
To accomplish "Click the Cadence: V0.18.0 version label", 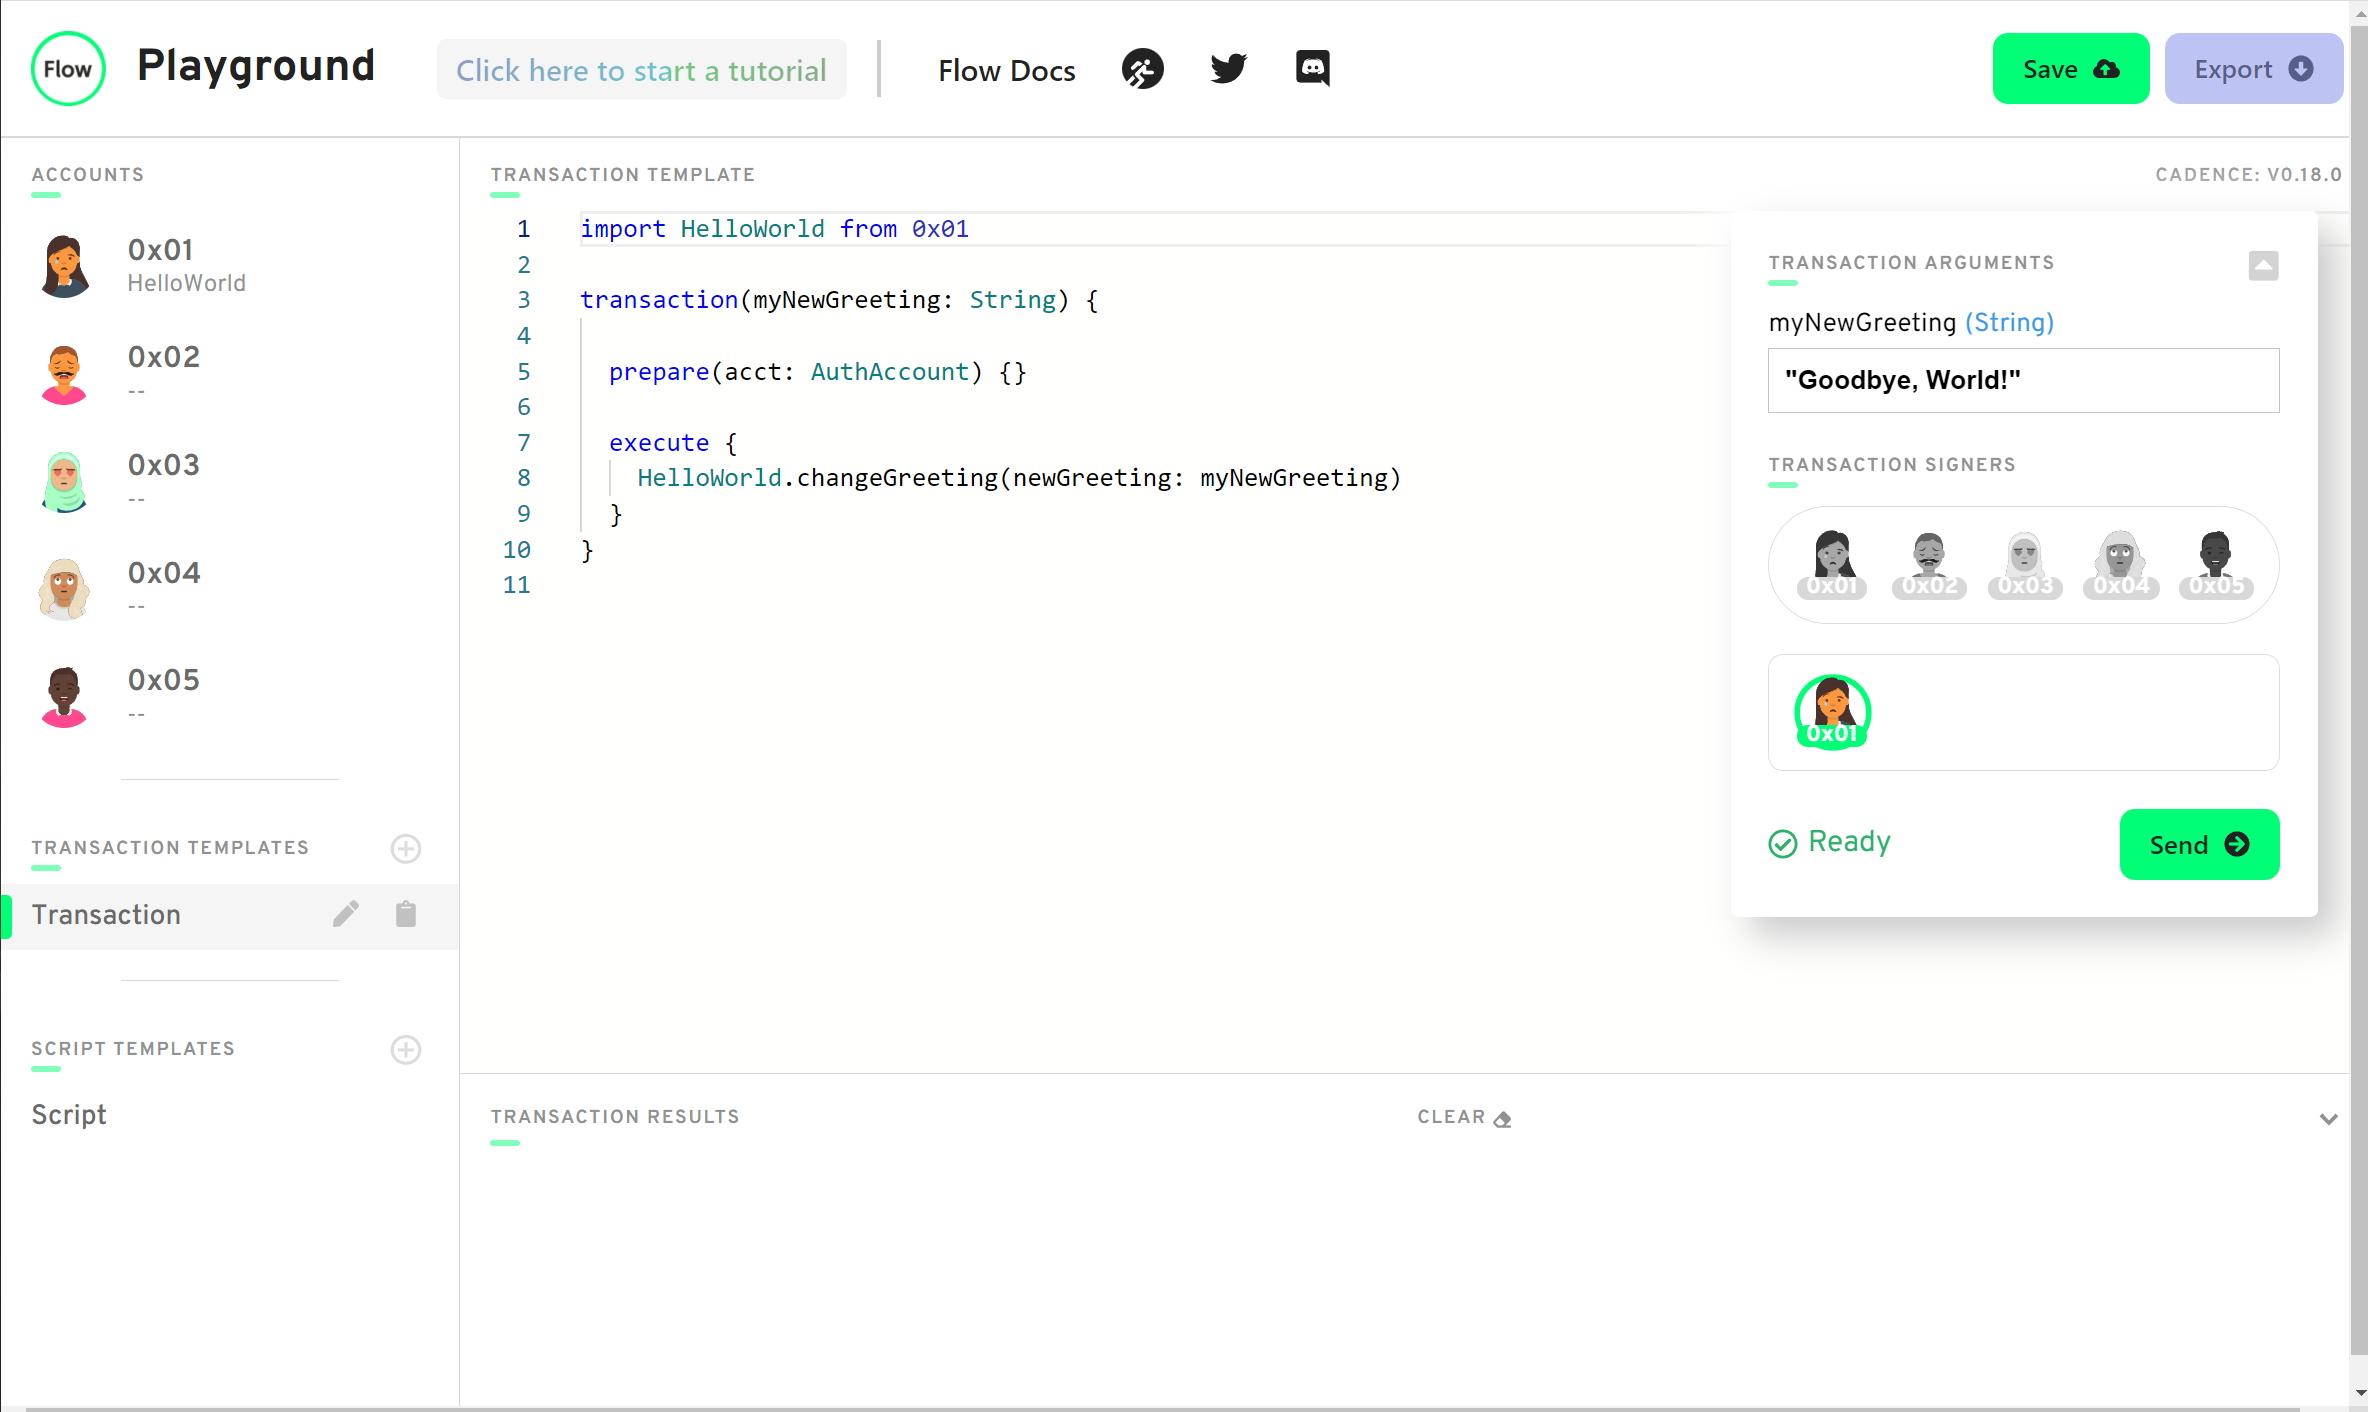I will (2248, 175).
